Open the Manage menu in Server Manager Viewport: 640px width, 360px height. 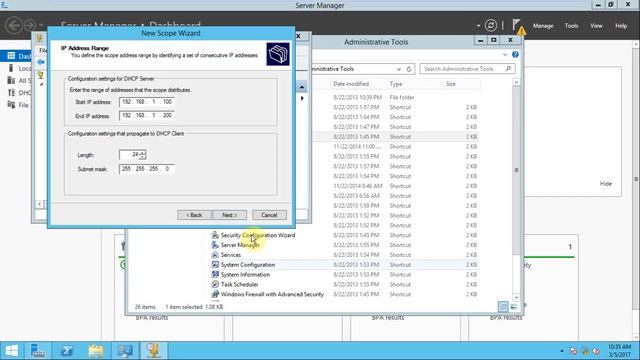tap(543, 26)
